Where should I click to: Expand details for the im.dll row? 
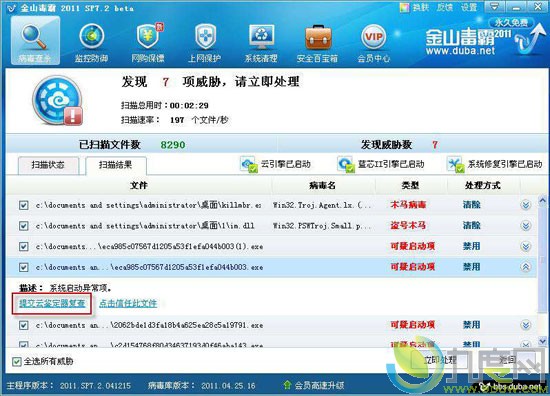click(525, 226)
